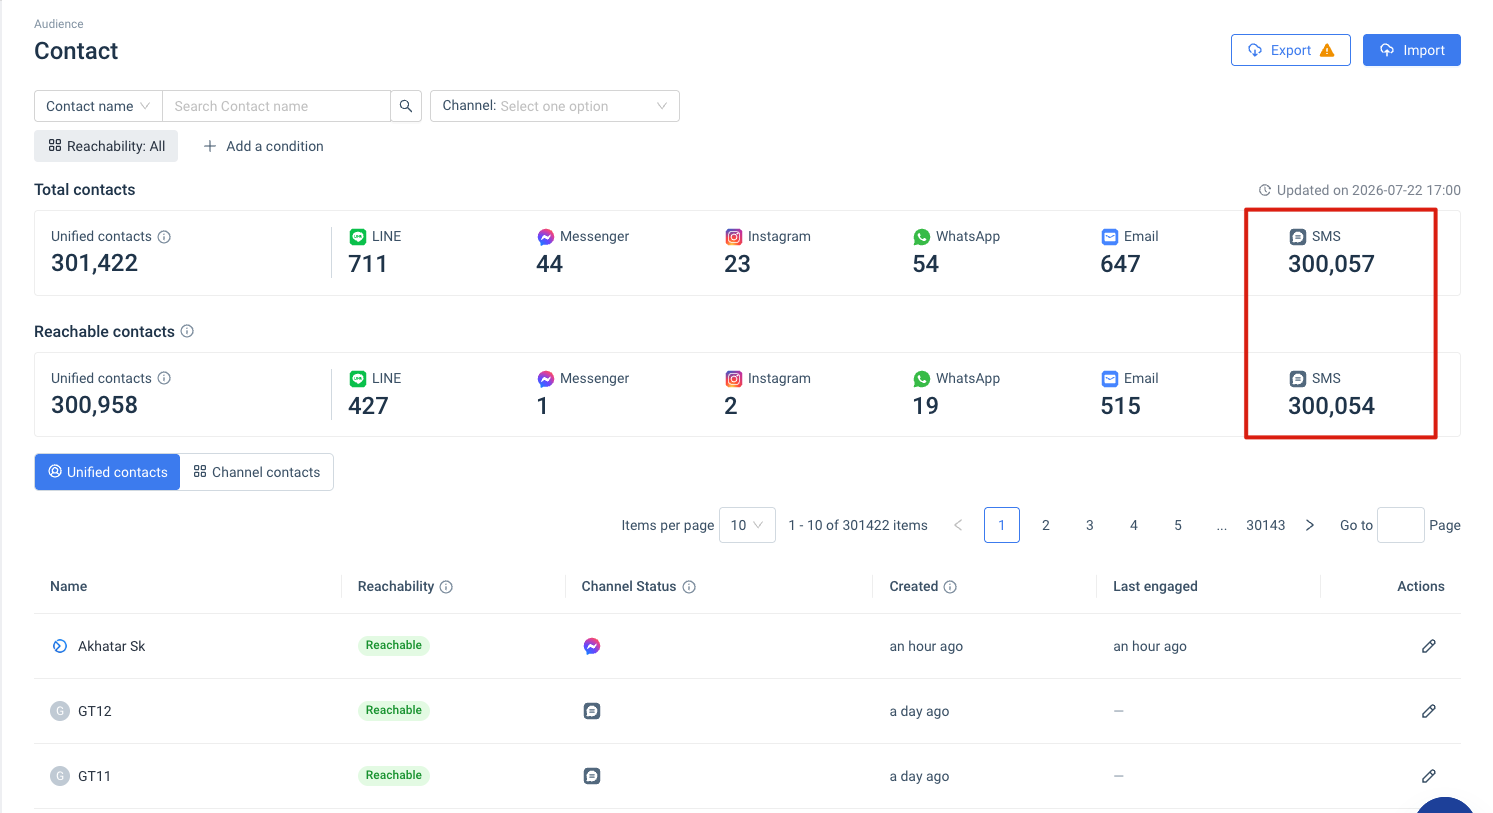Click info icon in Channel Status header
The image size is (1493, 813).
pos(689,587)
